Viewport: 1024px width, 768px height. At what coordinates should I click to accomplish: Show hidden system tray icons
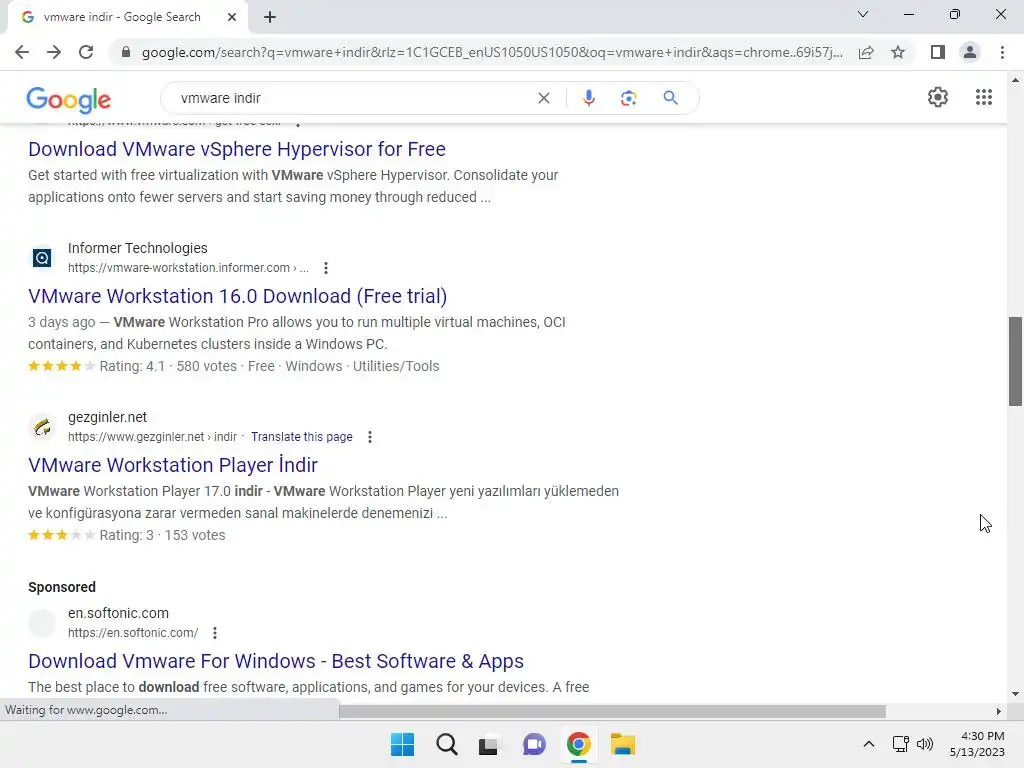tap(869, 744)
